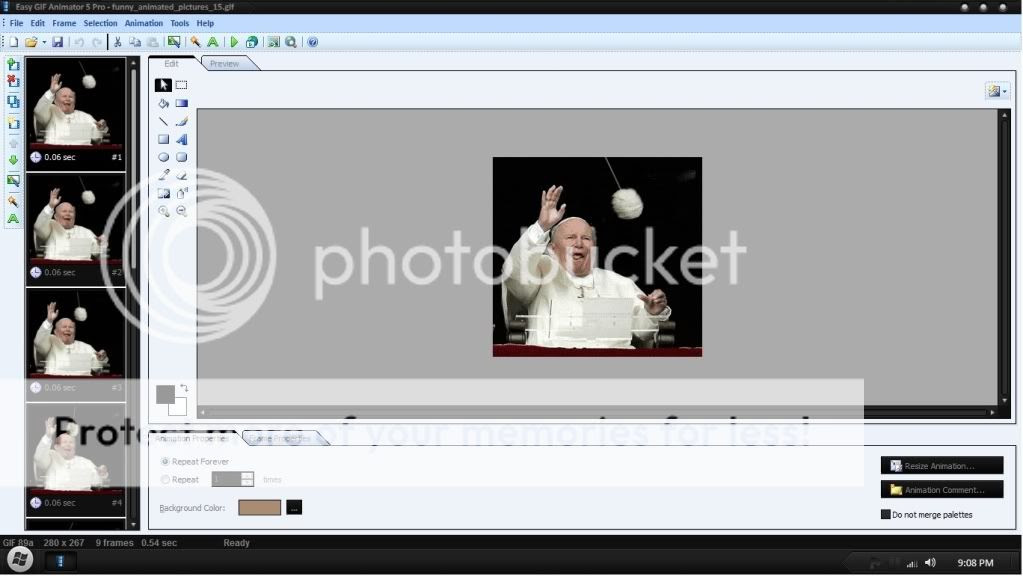This screenshot has width=1023, height=576.
Task: Click the grey foreground color swatch
Action: (165, 394)
